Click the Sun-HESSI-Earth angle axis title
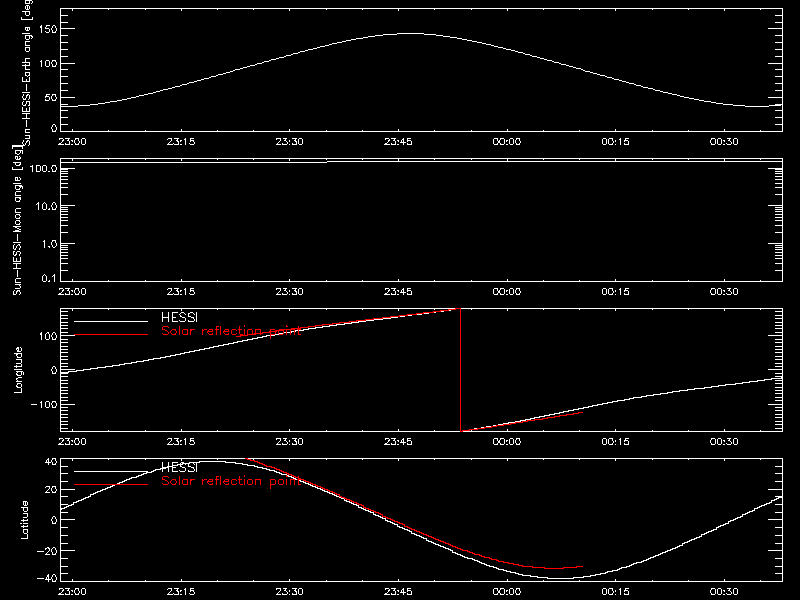Image resolution: width=800 pixels, height=600 pixels. (27, 73)
